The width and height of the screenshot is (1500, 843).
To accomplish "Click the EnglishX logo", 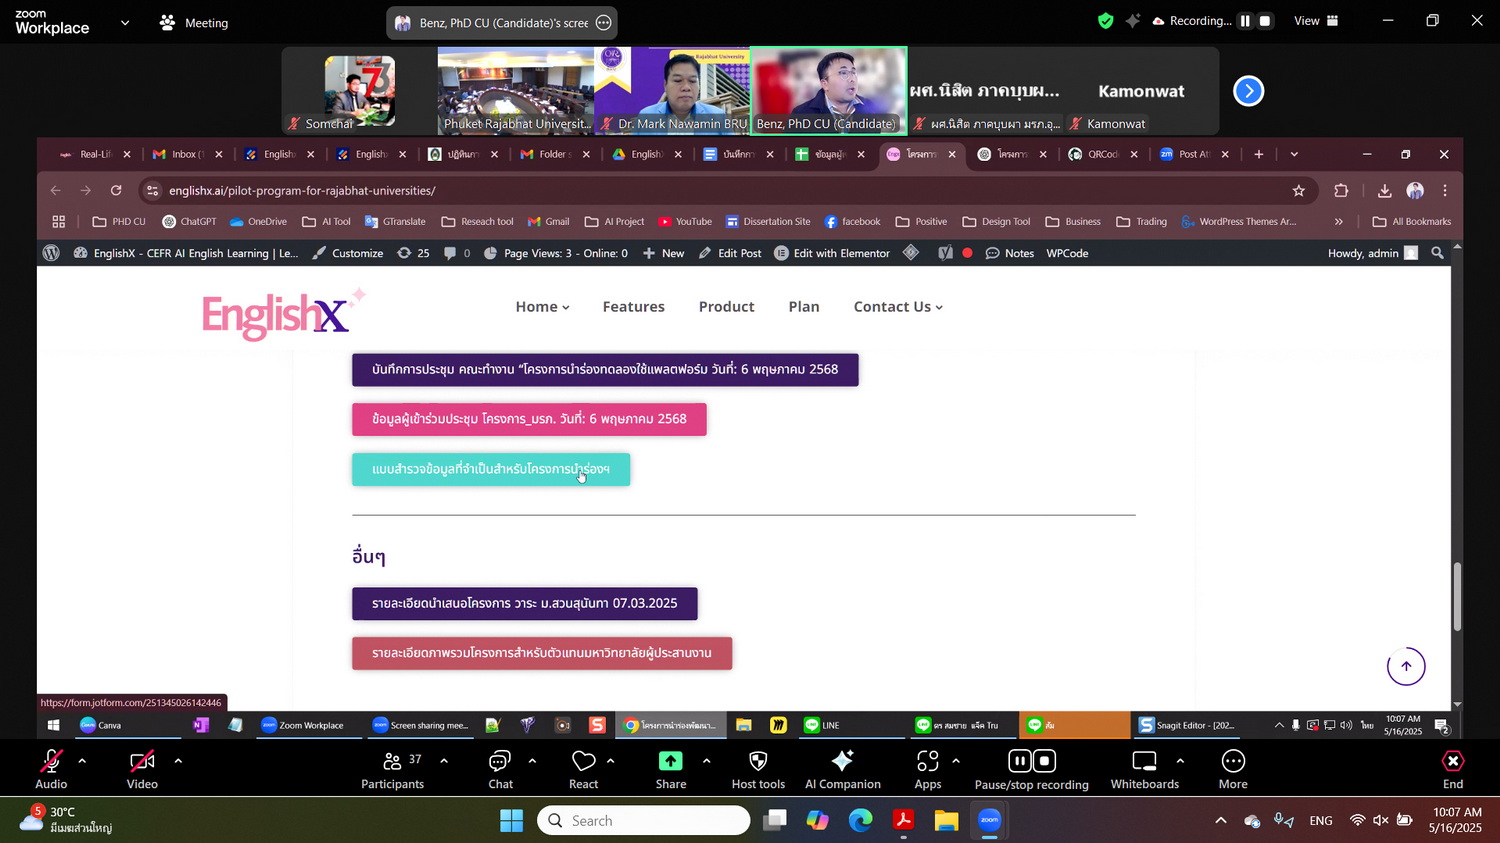I will [x=284, y=314].
